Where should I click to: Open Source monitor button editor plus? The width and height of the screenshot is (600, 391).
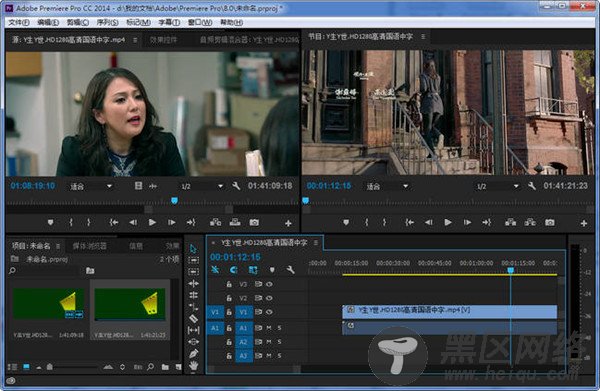(x=289, y=223)
